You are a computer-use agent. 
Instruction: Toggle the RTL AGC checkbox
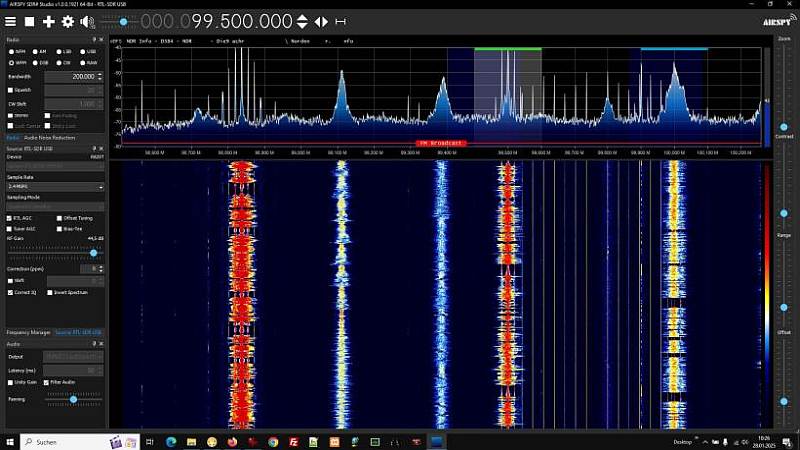pos(19,218)
